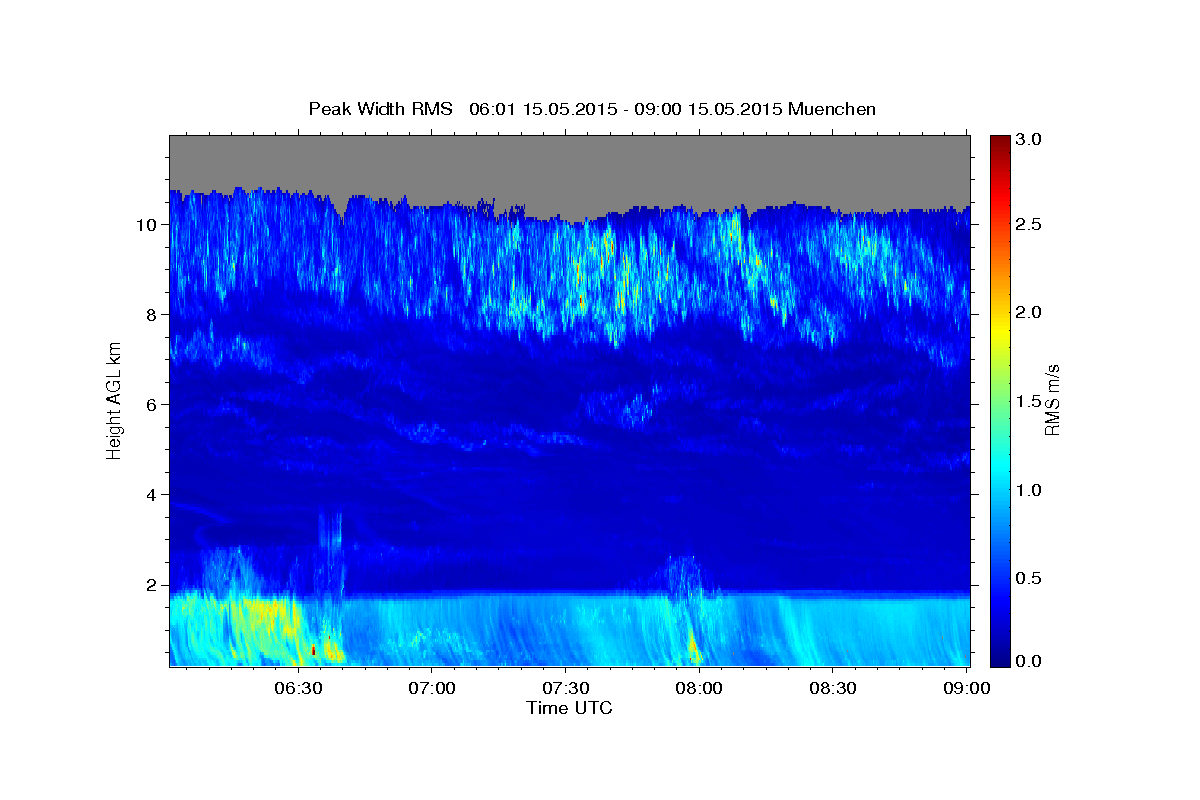Click the colorbar value 2.5
Screen dimensions: 1200x800
[x=1029, y=224]
